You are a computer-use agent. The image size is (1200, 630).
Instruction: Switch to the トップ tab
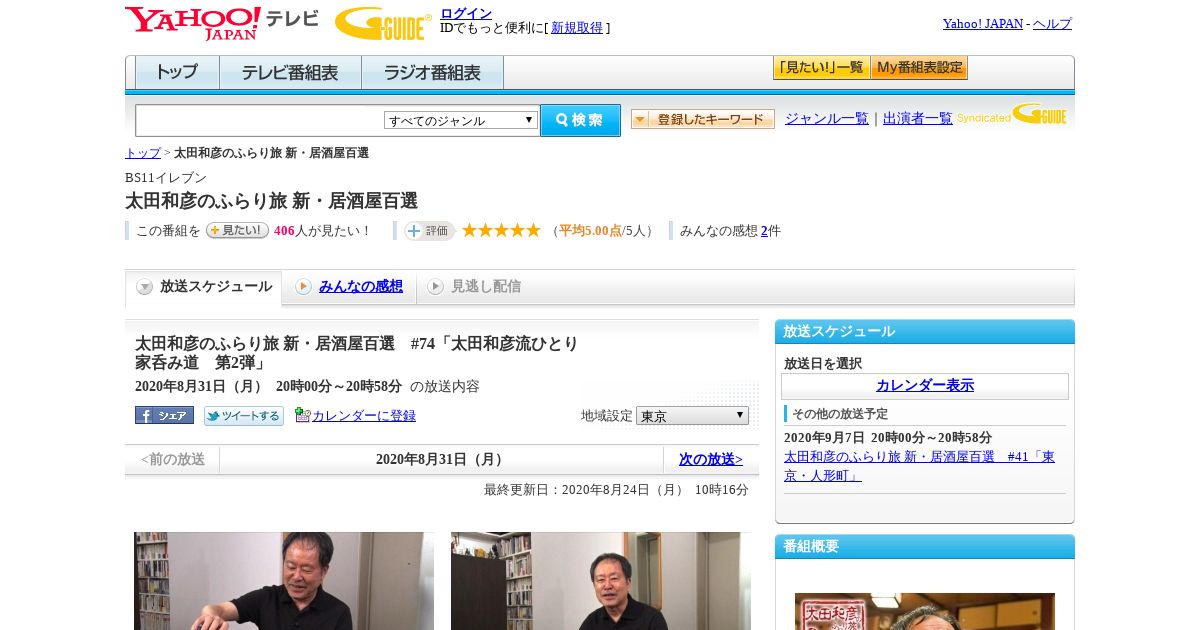[177, 73]
